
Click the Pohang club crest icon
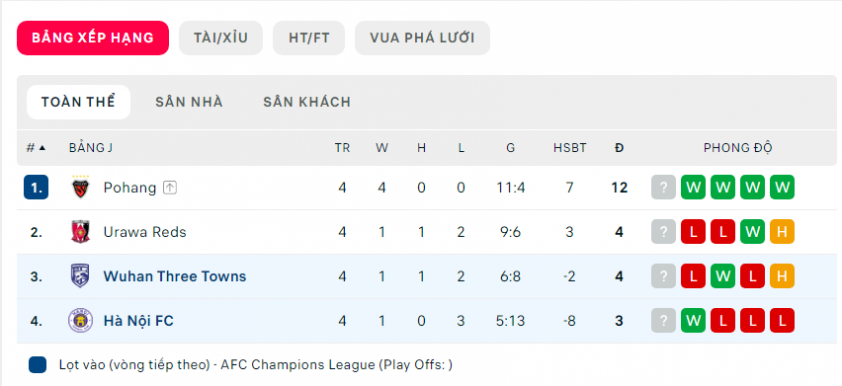click(81, 187)
